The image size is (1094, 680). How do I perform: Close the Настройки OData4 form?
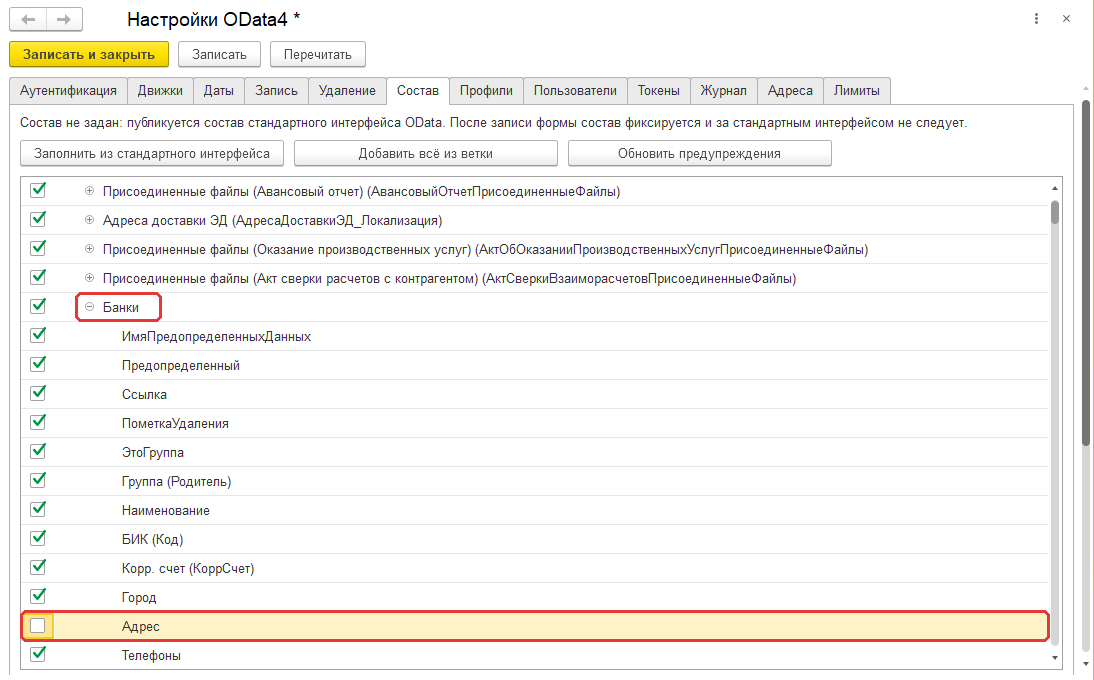click(x=1066, y=19)
